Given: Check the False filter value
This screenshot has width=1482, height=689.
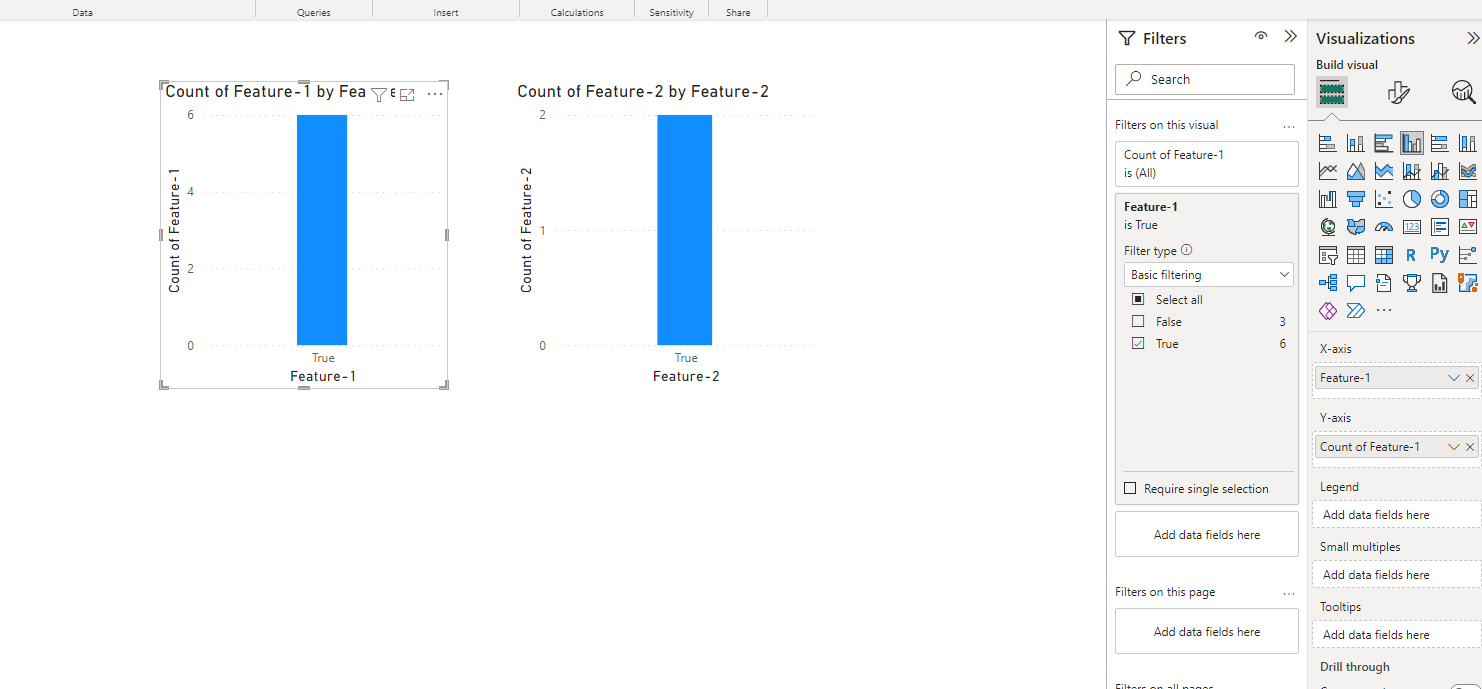Looking at the screenshot, I should [1138, 321].
